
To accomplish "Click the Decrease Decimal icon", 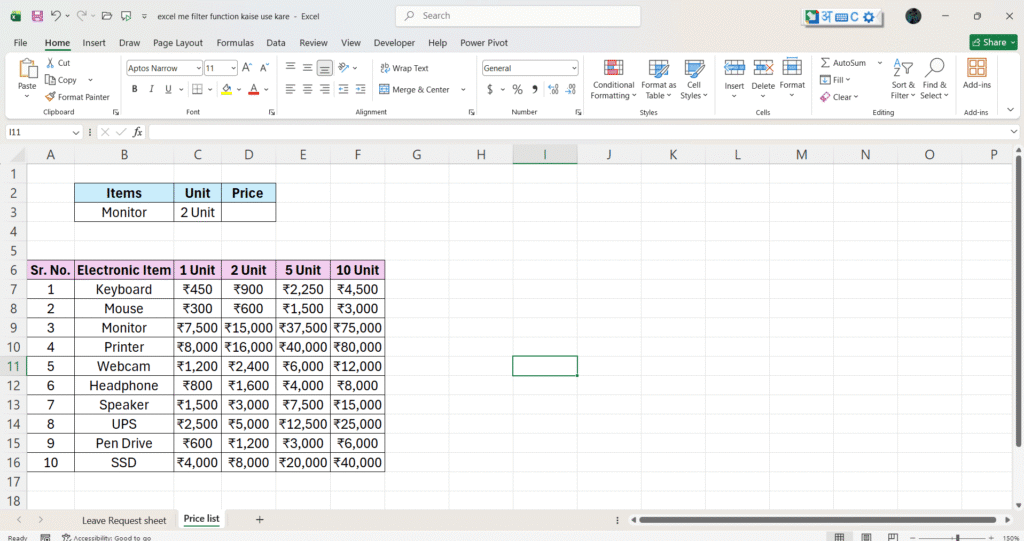I will [x=571, y=89].
